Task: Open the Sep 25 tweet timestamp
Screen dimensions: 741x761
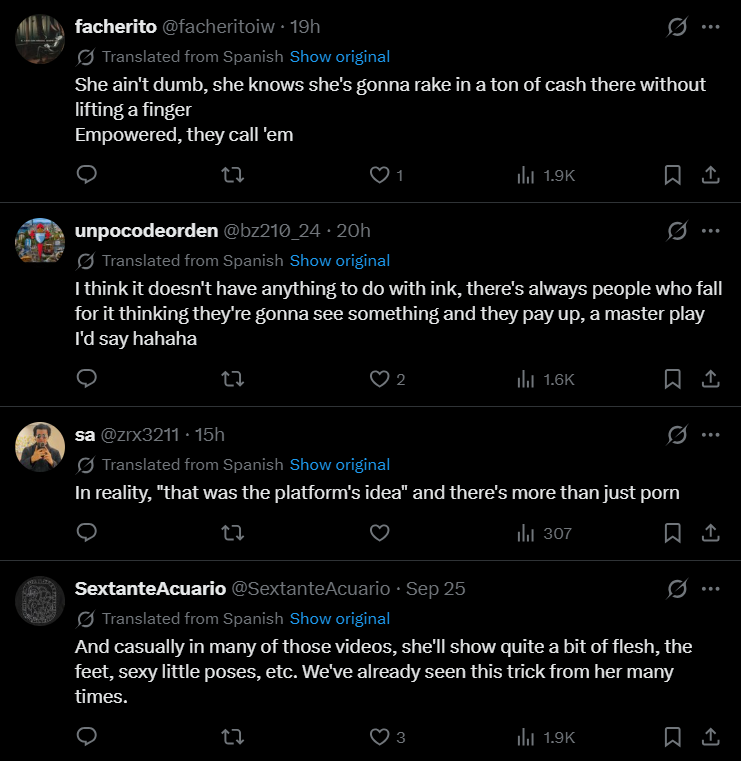Action: pyautogui.click(x=435, y=589)
